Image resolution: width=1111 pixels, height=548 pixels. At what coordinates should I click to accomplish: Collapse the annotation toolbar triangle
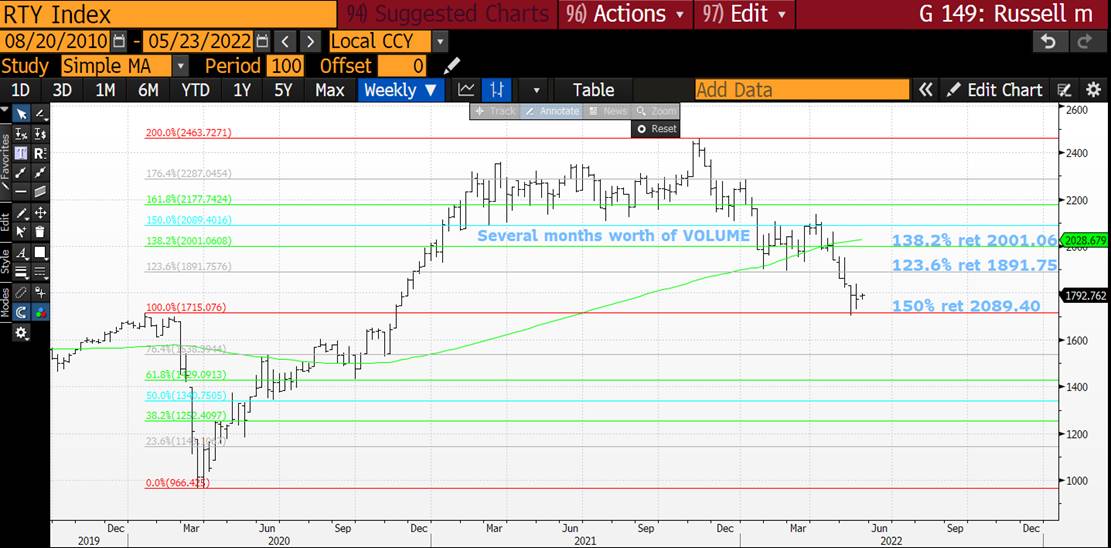[6, 111]
